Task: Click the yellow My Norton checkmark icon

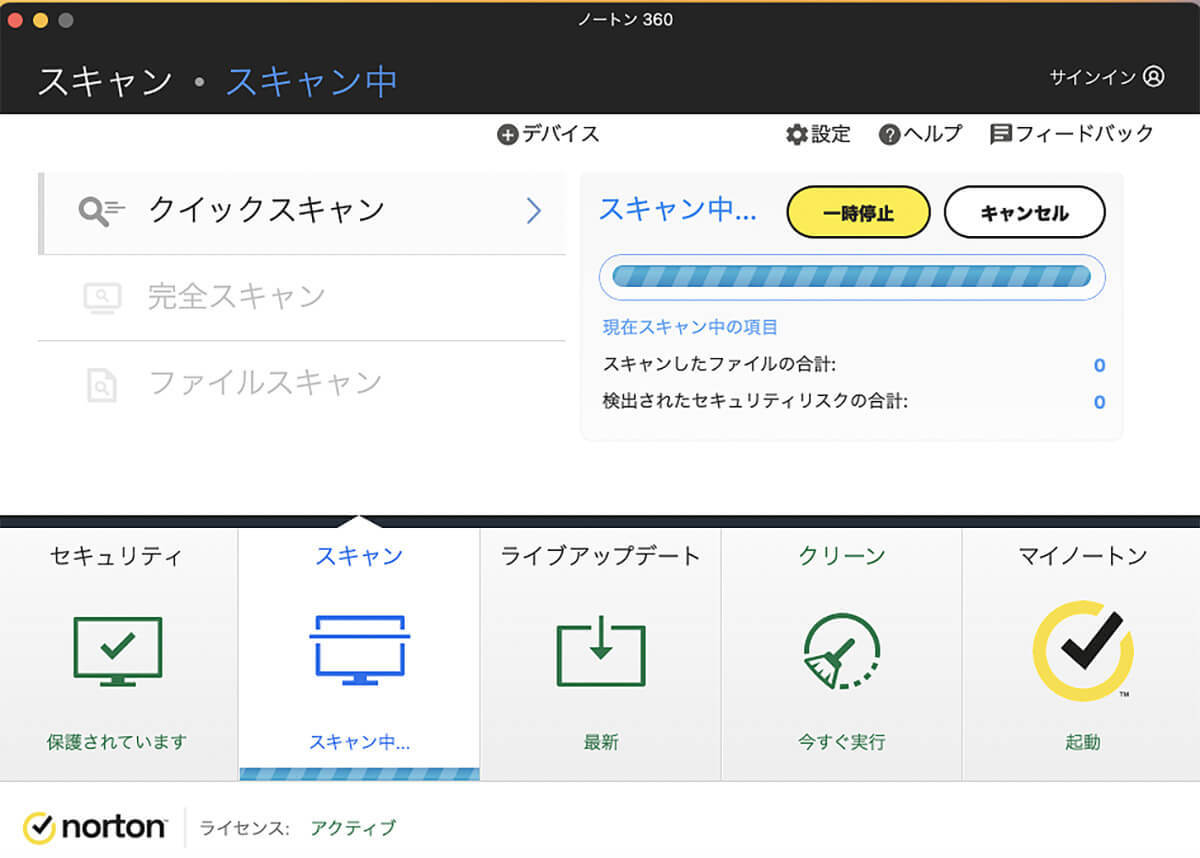Action: pyautogui.click(x=1083, y=650)
